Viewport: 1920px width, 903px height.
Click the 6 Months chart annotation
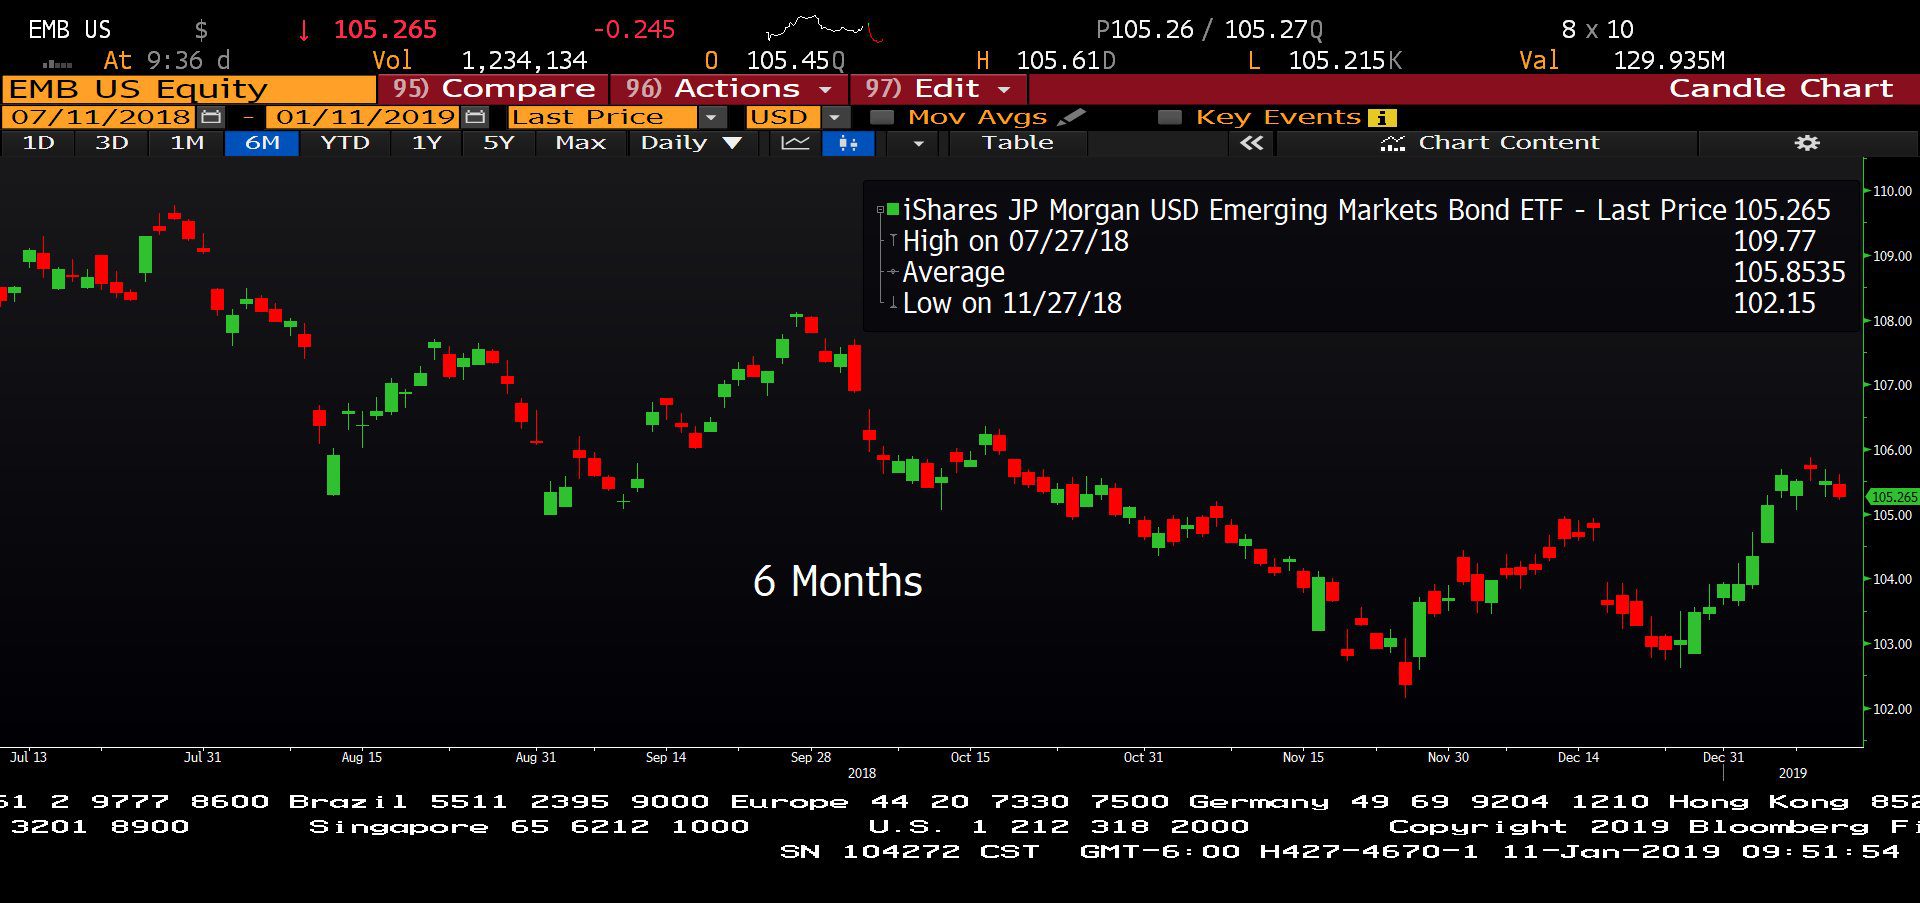(838, 581)
